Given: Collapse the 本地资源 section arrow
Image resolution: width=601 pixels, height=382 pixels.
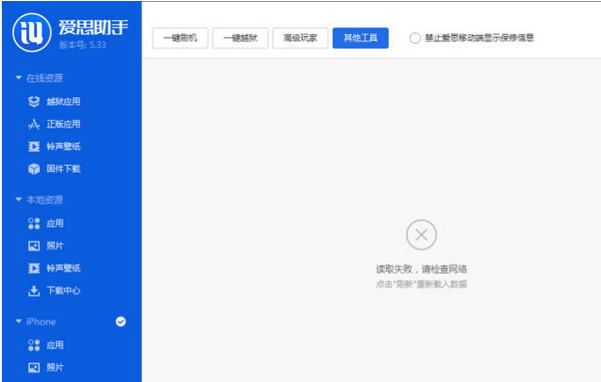Looking at the screenshot, I should (18, 199).
